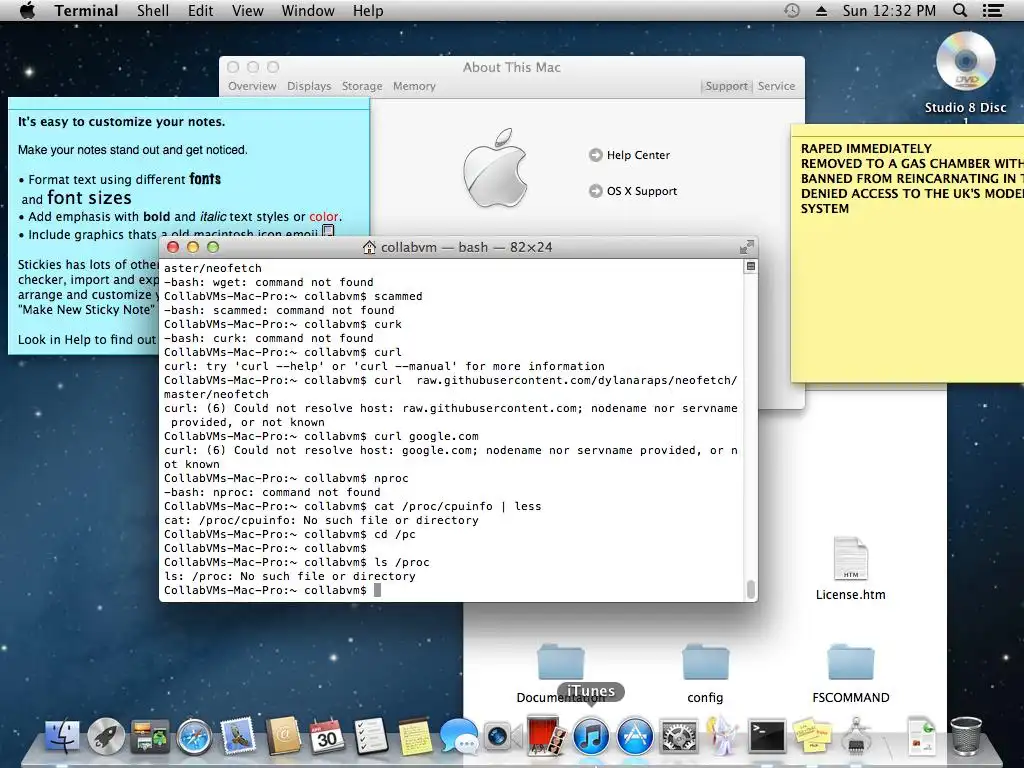Click the Terminal prompt cursor on last line
Viewport: 1024px width, 768px height.
(x=377, y=590)
